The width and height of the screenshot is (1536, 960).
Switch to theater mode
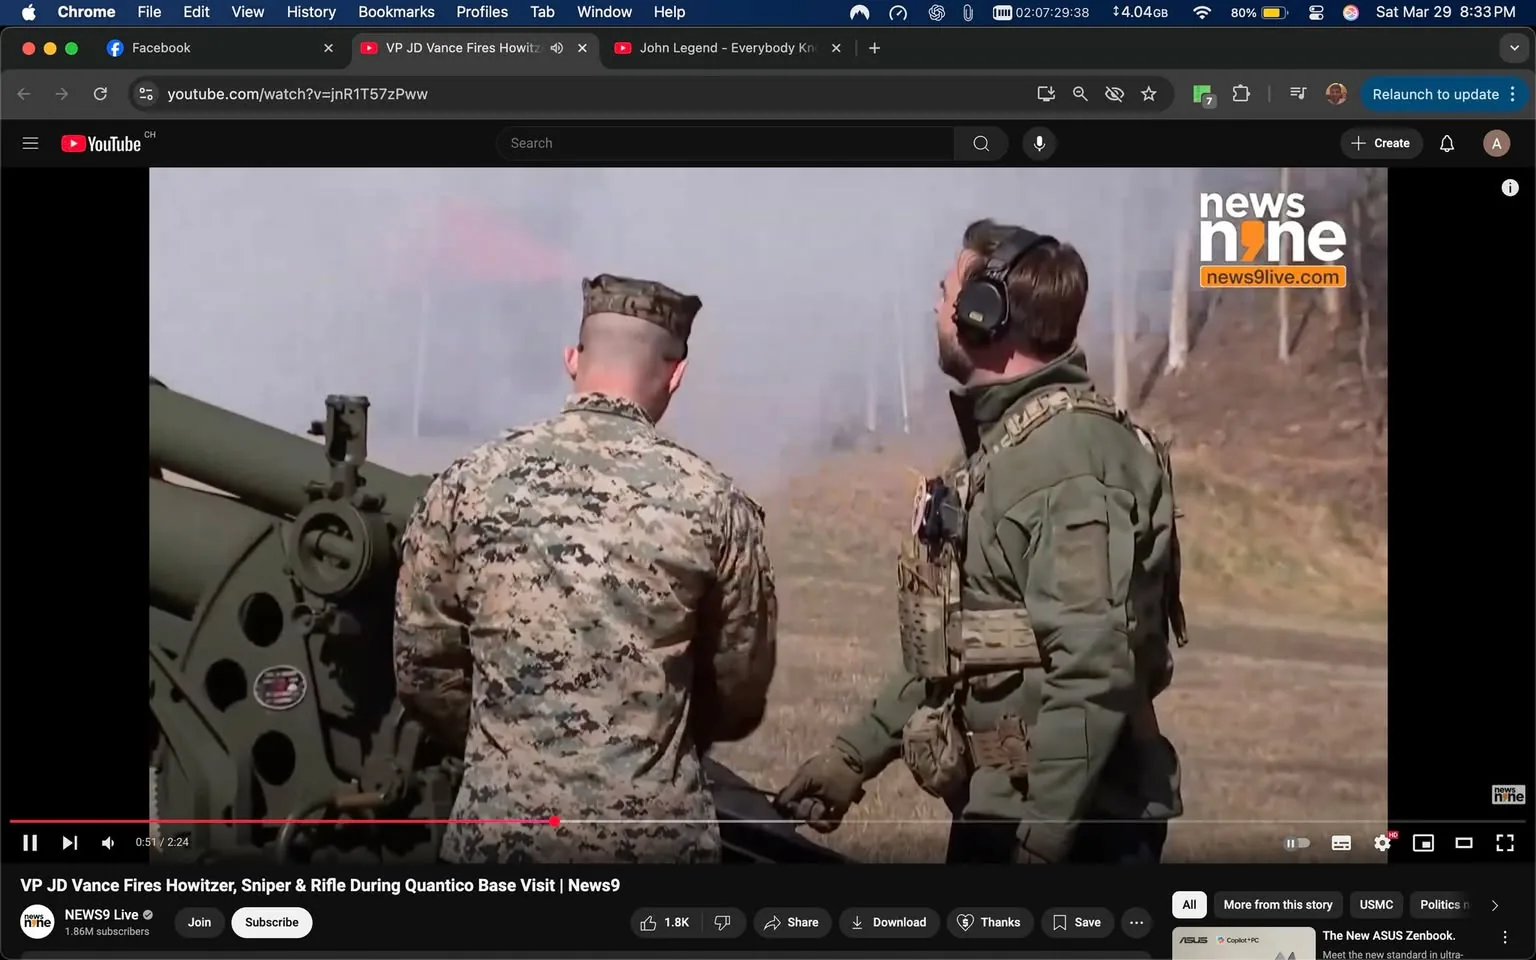[1464, 843]
